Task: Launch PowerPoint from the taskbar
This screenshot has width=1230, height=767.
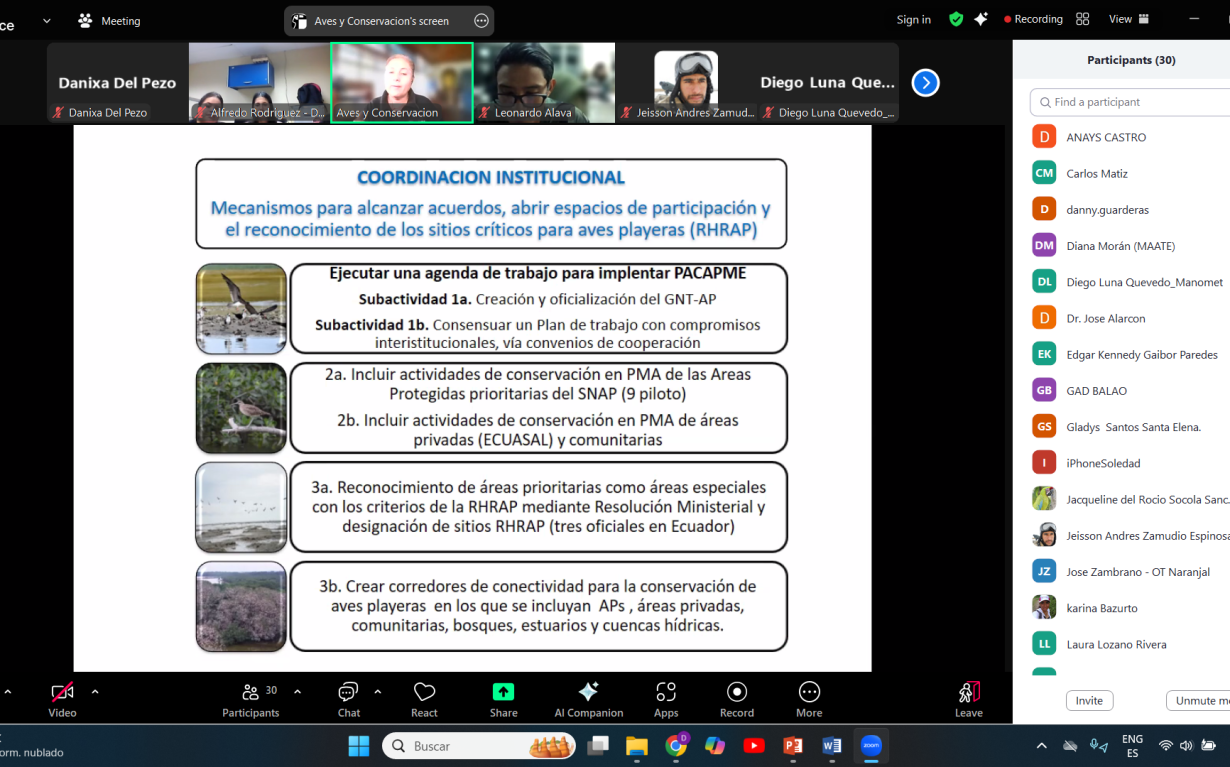Action: point(793,746)
